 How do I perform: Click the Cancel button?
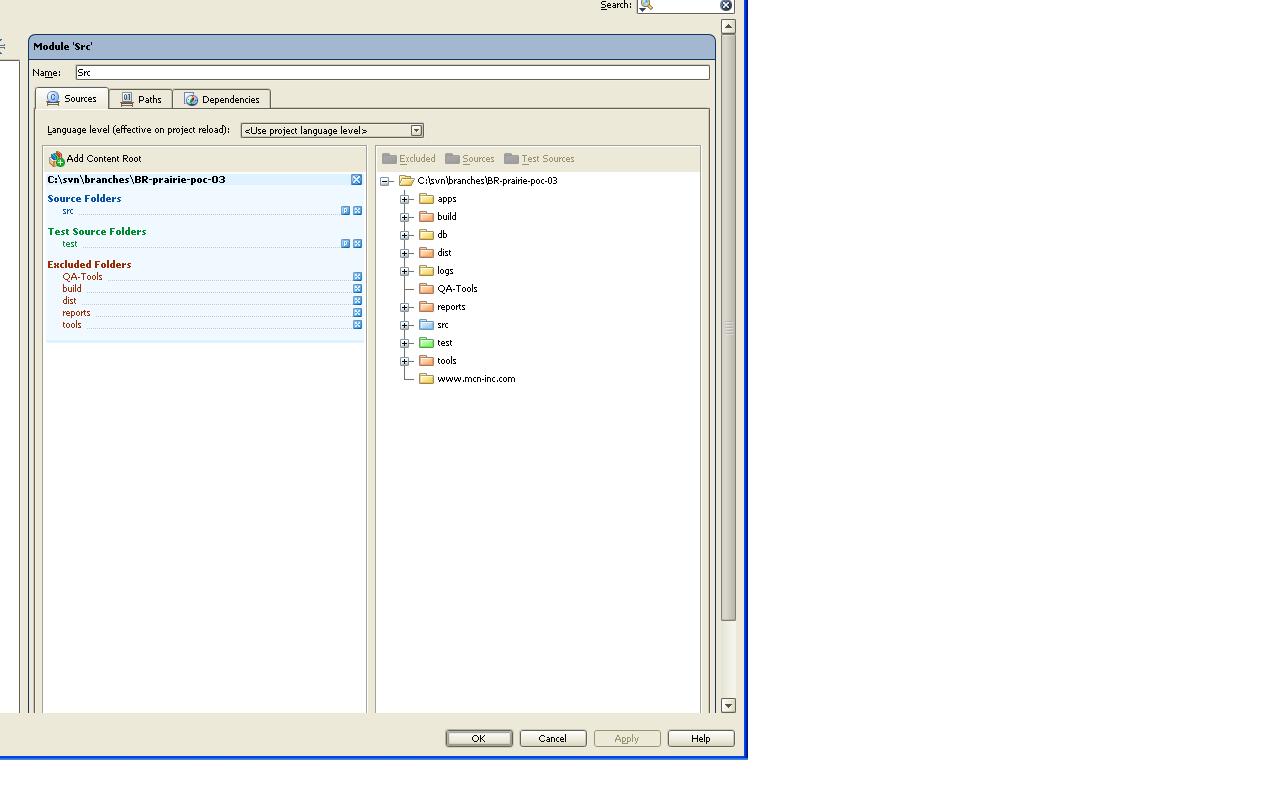tap(553, 739)
